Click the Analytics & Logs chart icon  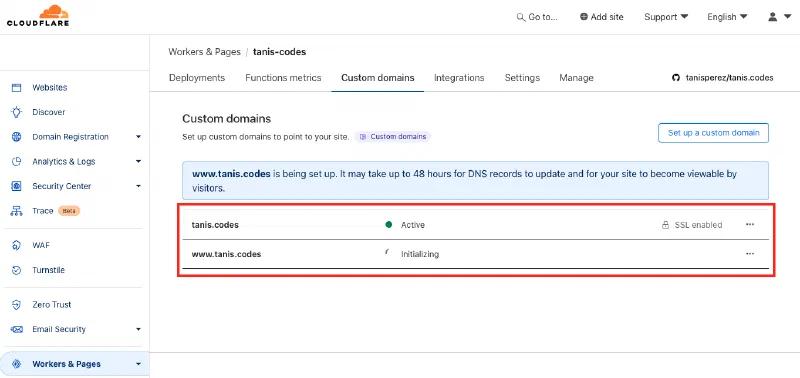pos(16,162)
